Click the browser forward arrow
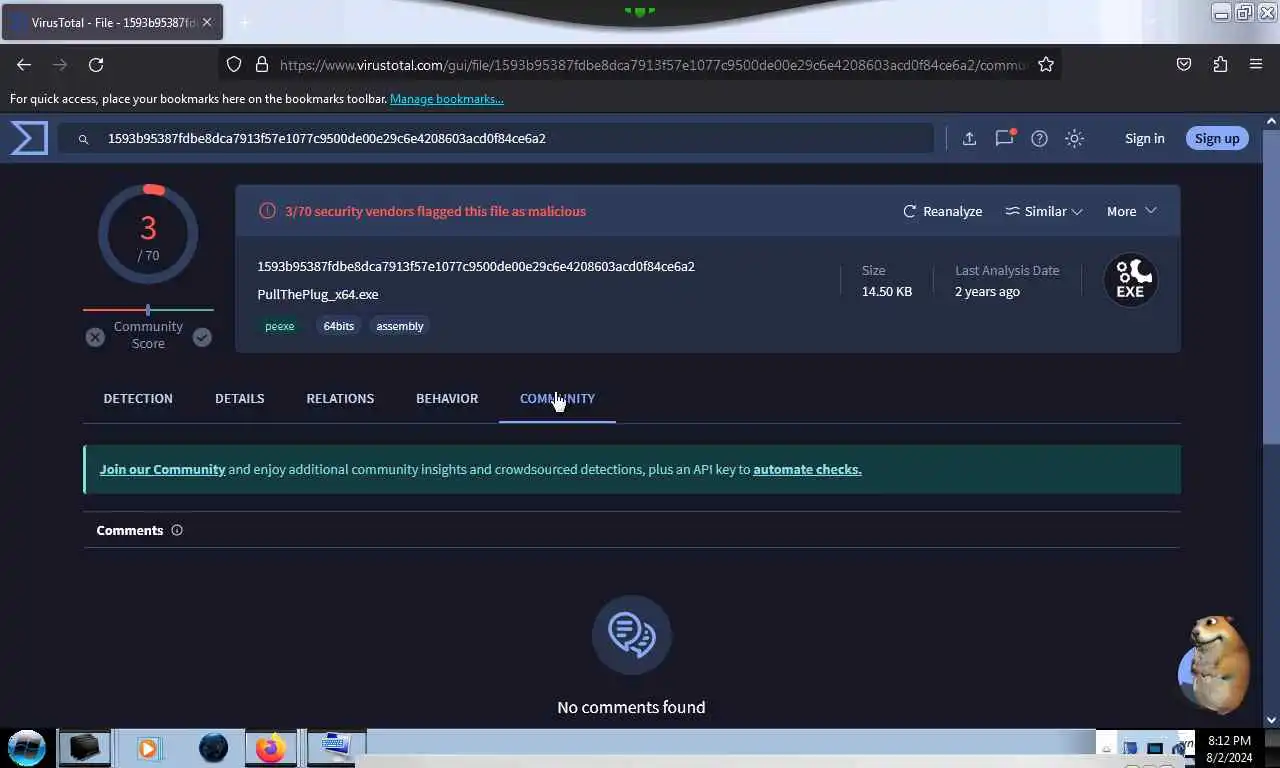Image resolution: width=1280 pixels, height=768 pixels. point(60,64)
